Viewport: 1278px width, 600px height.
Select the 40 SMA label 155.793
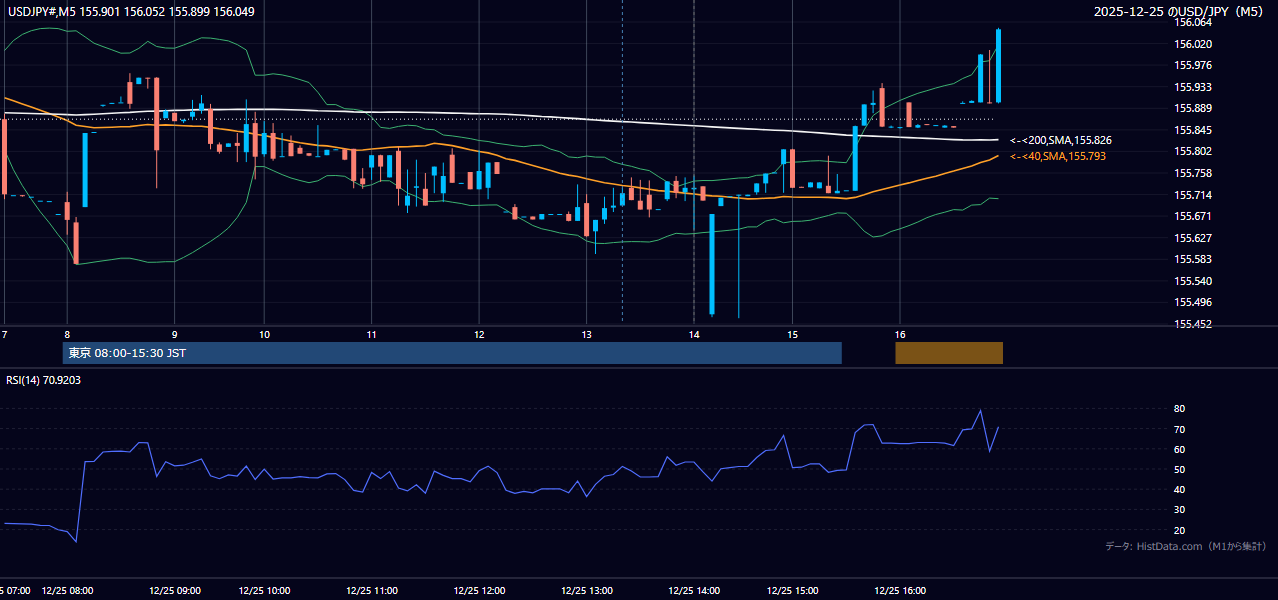click(x=1058, y=156)
